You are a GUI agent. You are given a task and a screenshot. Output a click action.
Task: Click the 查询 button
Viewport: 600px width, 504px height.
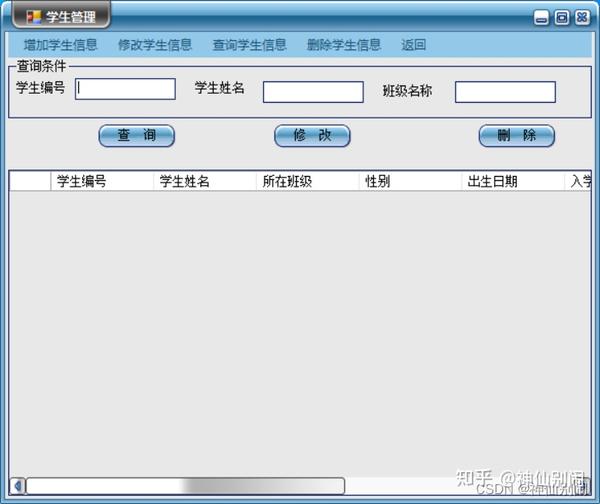point(137,136)
